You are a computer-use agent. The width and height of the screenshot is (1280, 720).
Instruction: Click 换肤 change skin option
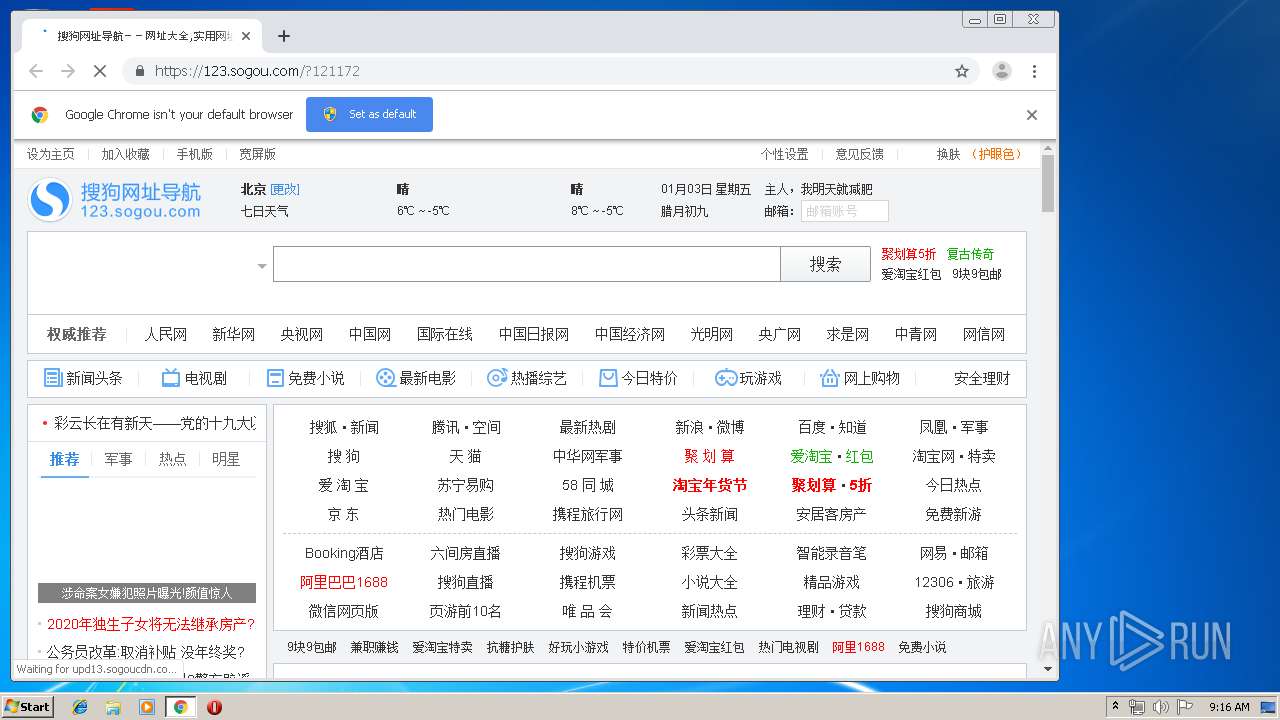pos(948,154)
